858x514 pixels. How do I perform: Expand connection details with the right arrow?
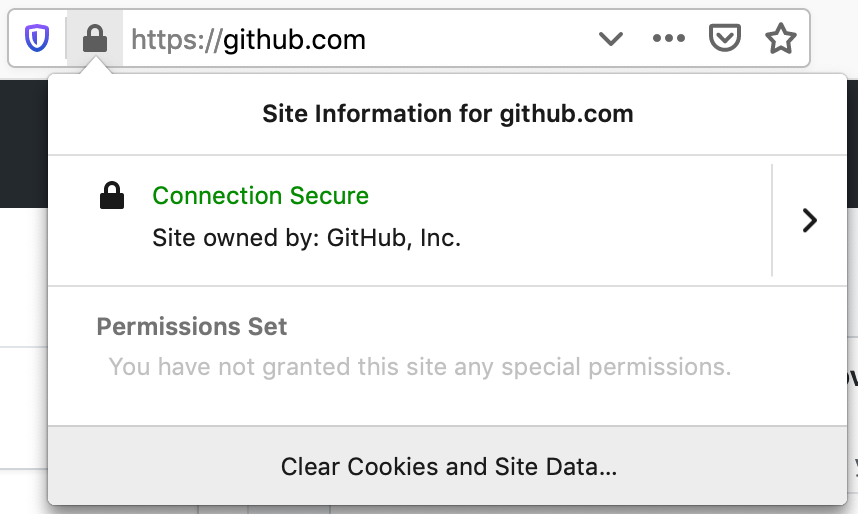tap(810, 221)
